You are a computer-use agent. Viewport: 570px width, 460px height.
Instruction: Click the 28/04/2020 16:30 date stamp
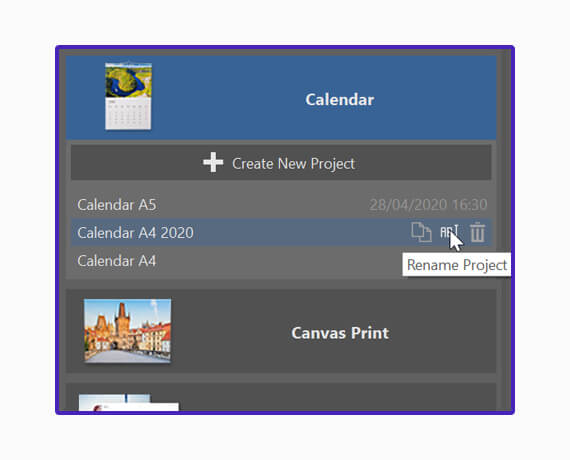(x=428, y=205)
